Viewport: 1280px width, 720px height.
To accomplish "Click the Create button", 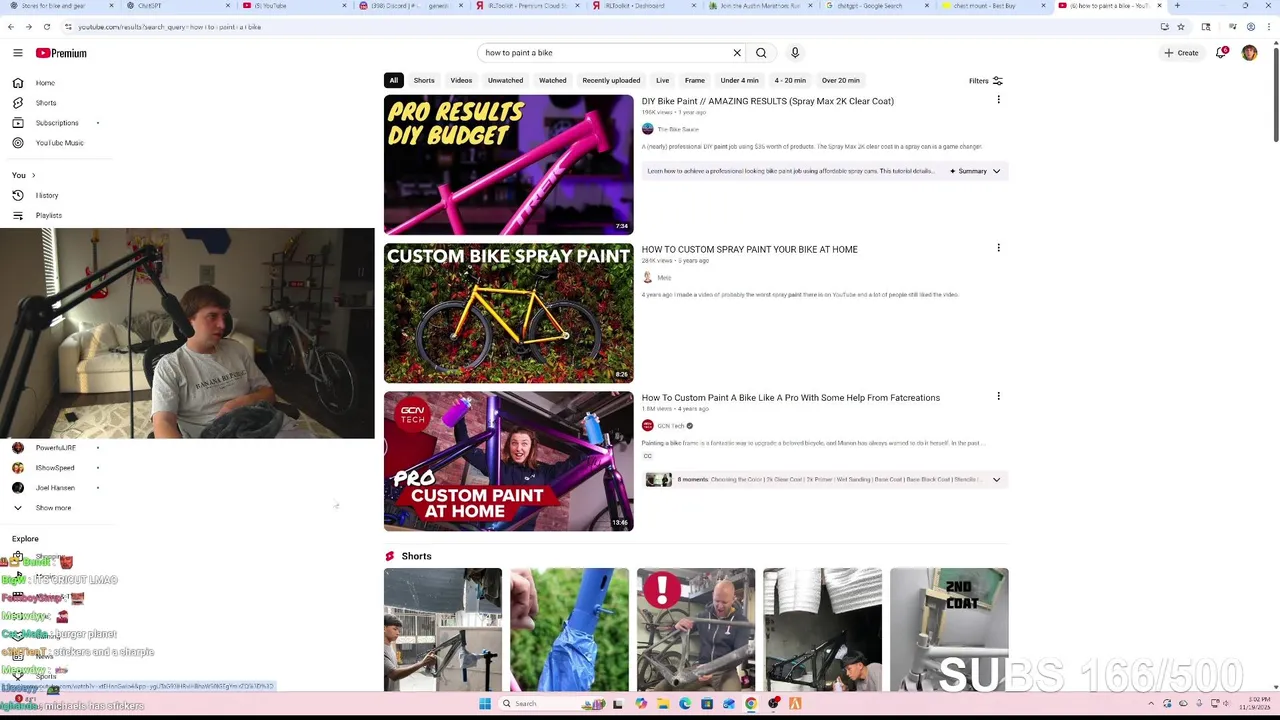I will pyautogui.click(x=1181, y=53).
